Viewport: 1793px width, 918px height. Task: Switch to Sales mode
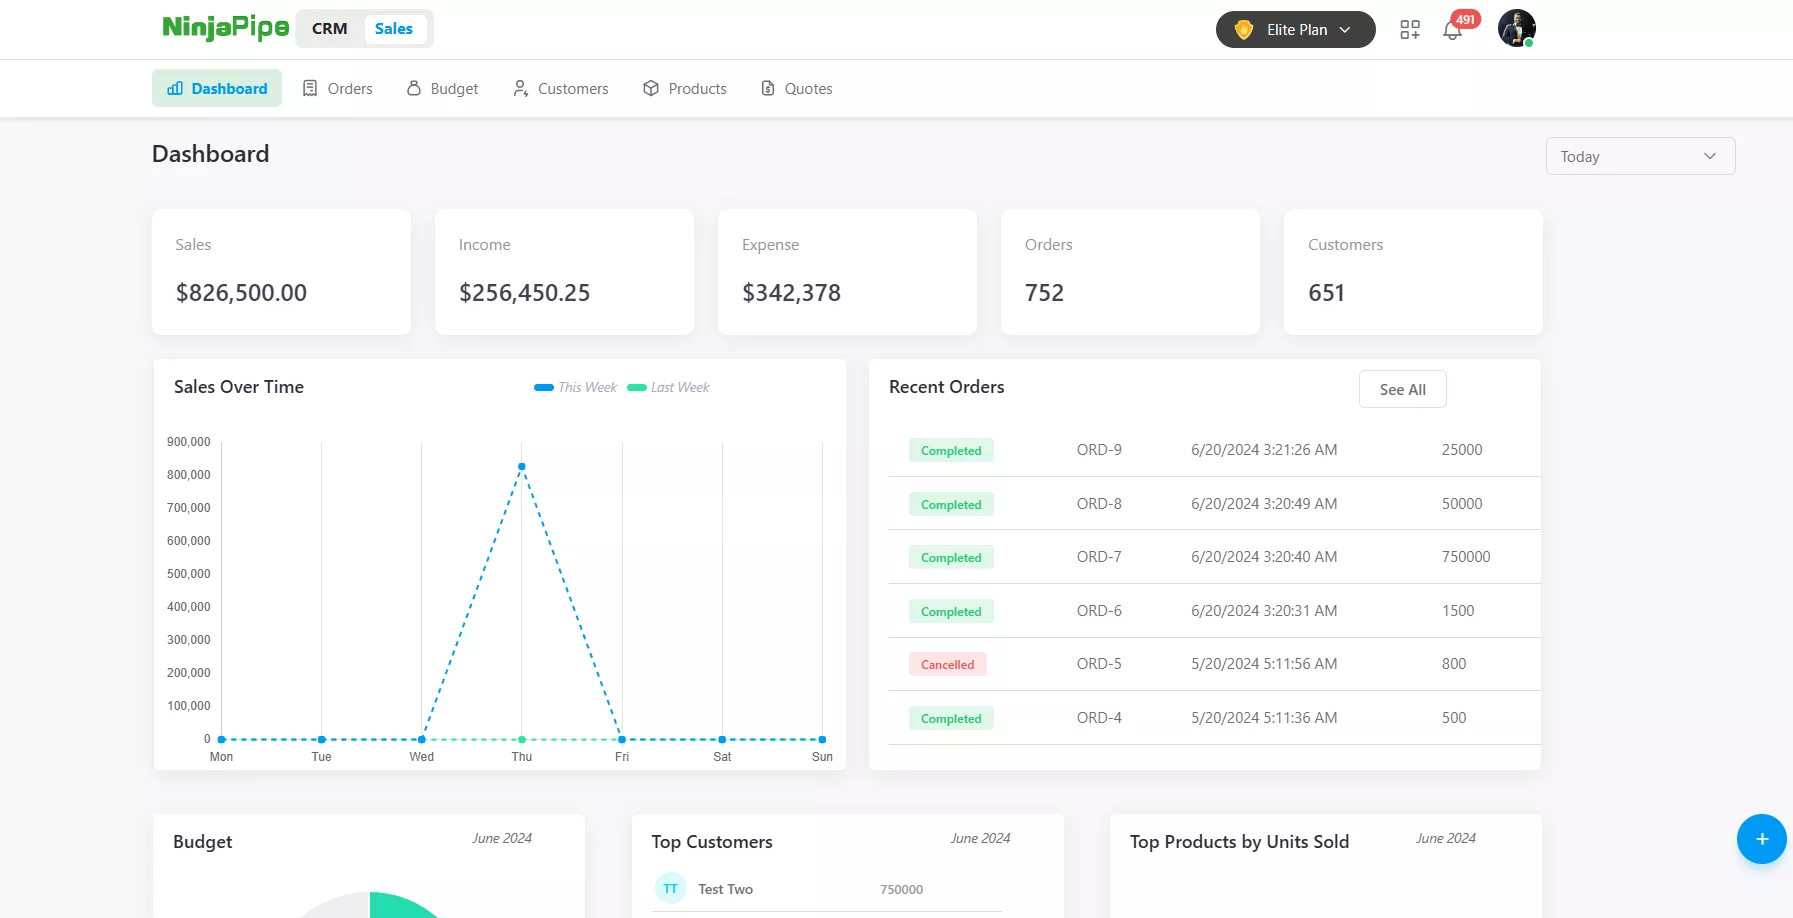click(393, 29)
